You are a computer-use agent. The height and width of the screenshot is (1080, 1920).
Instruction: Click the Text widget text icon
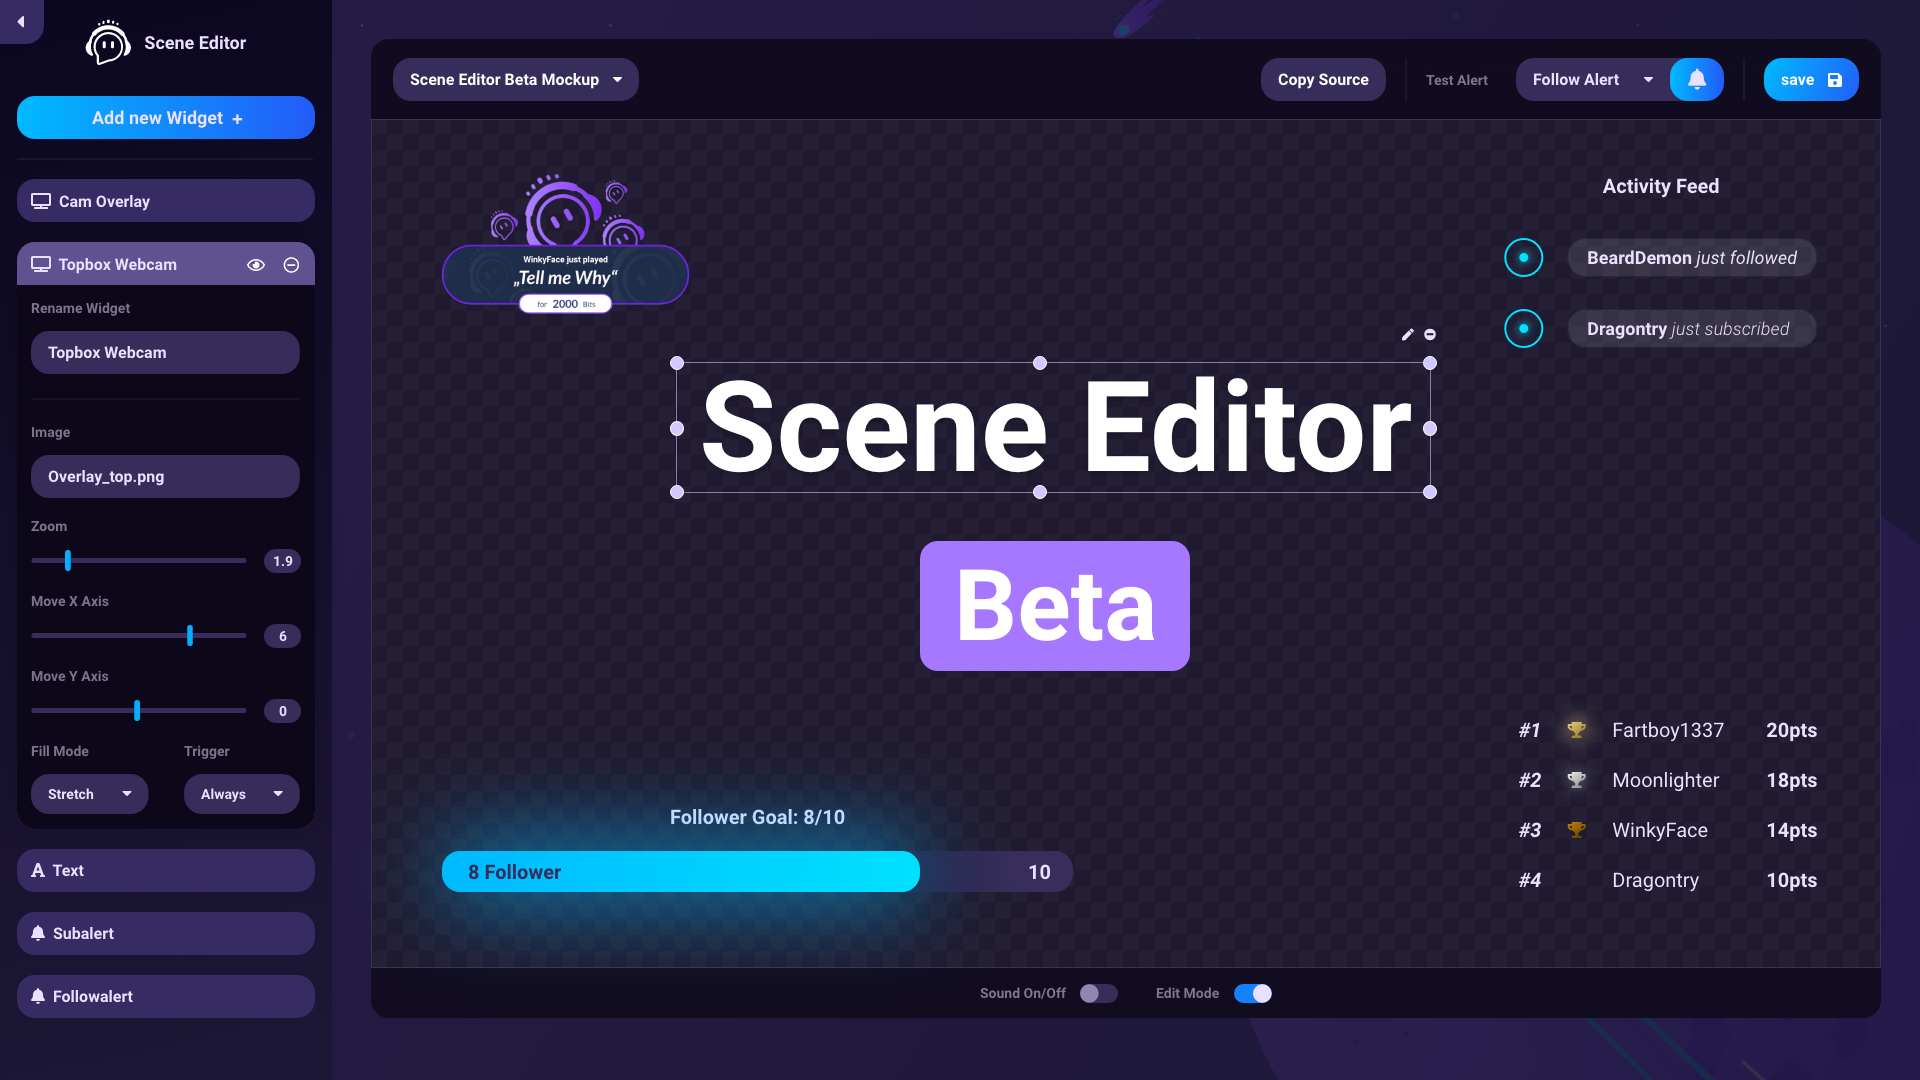coord(38,870)
